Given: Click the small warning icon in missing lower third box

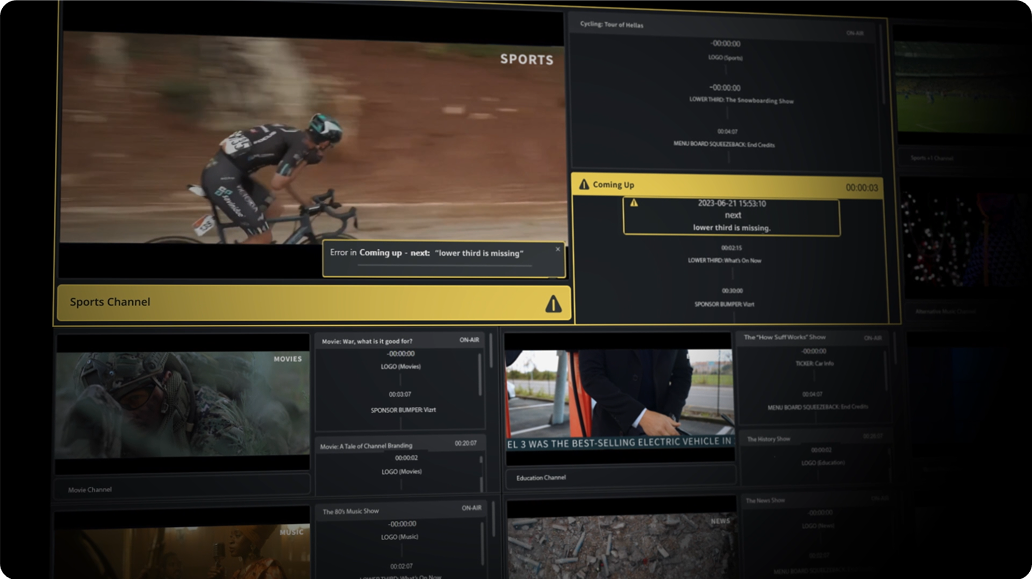Looking at the screenshot, I should [634, 203].
